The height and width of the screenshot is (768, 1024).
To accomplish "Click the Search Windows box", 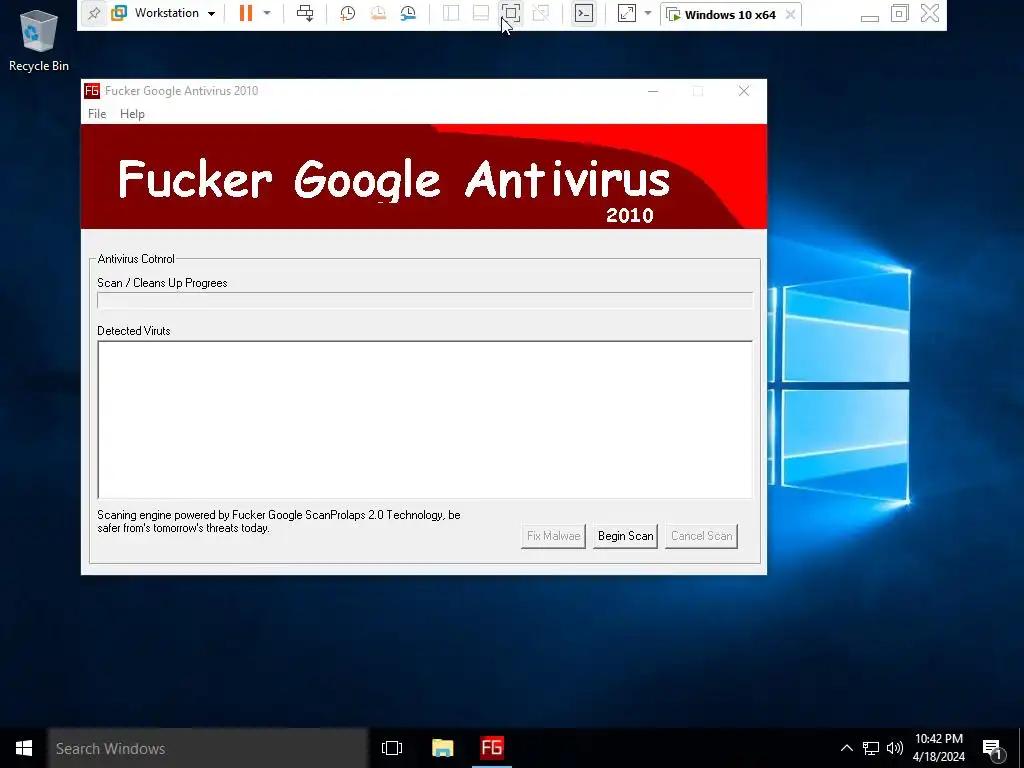I will coord(208,748).
